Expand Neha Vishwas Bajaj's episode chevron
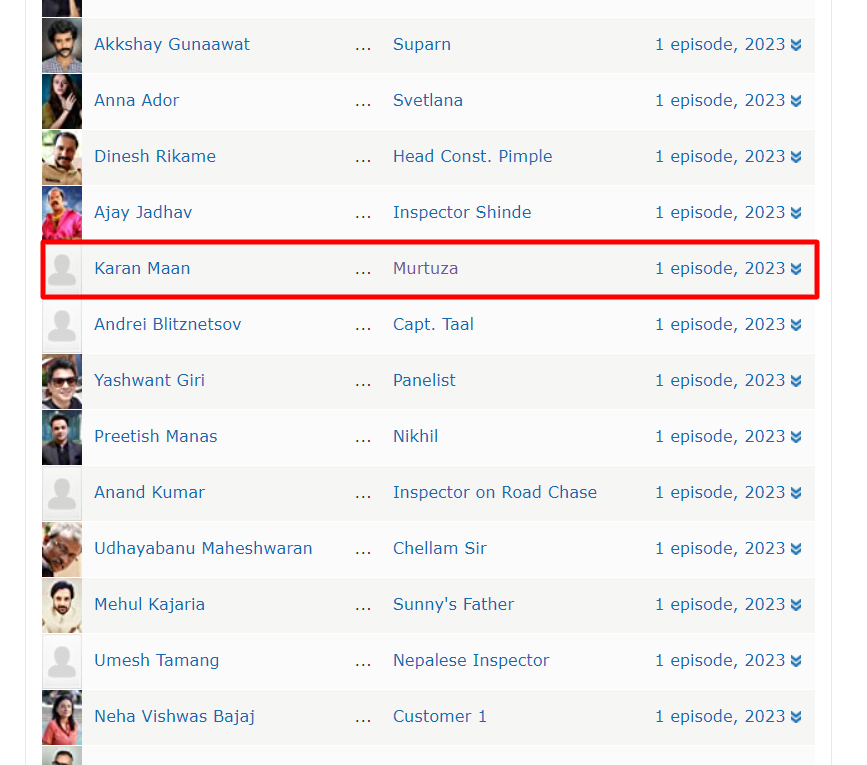 (796, 717)
